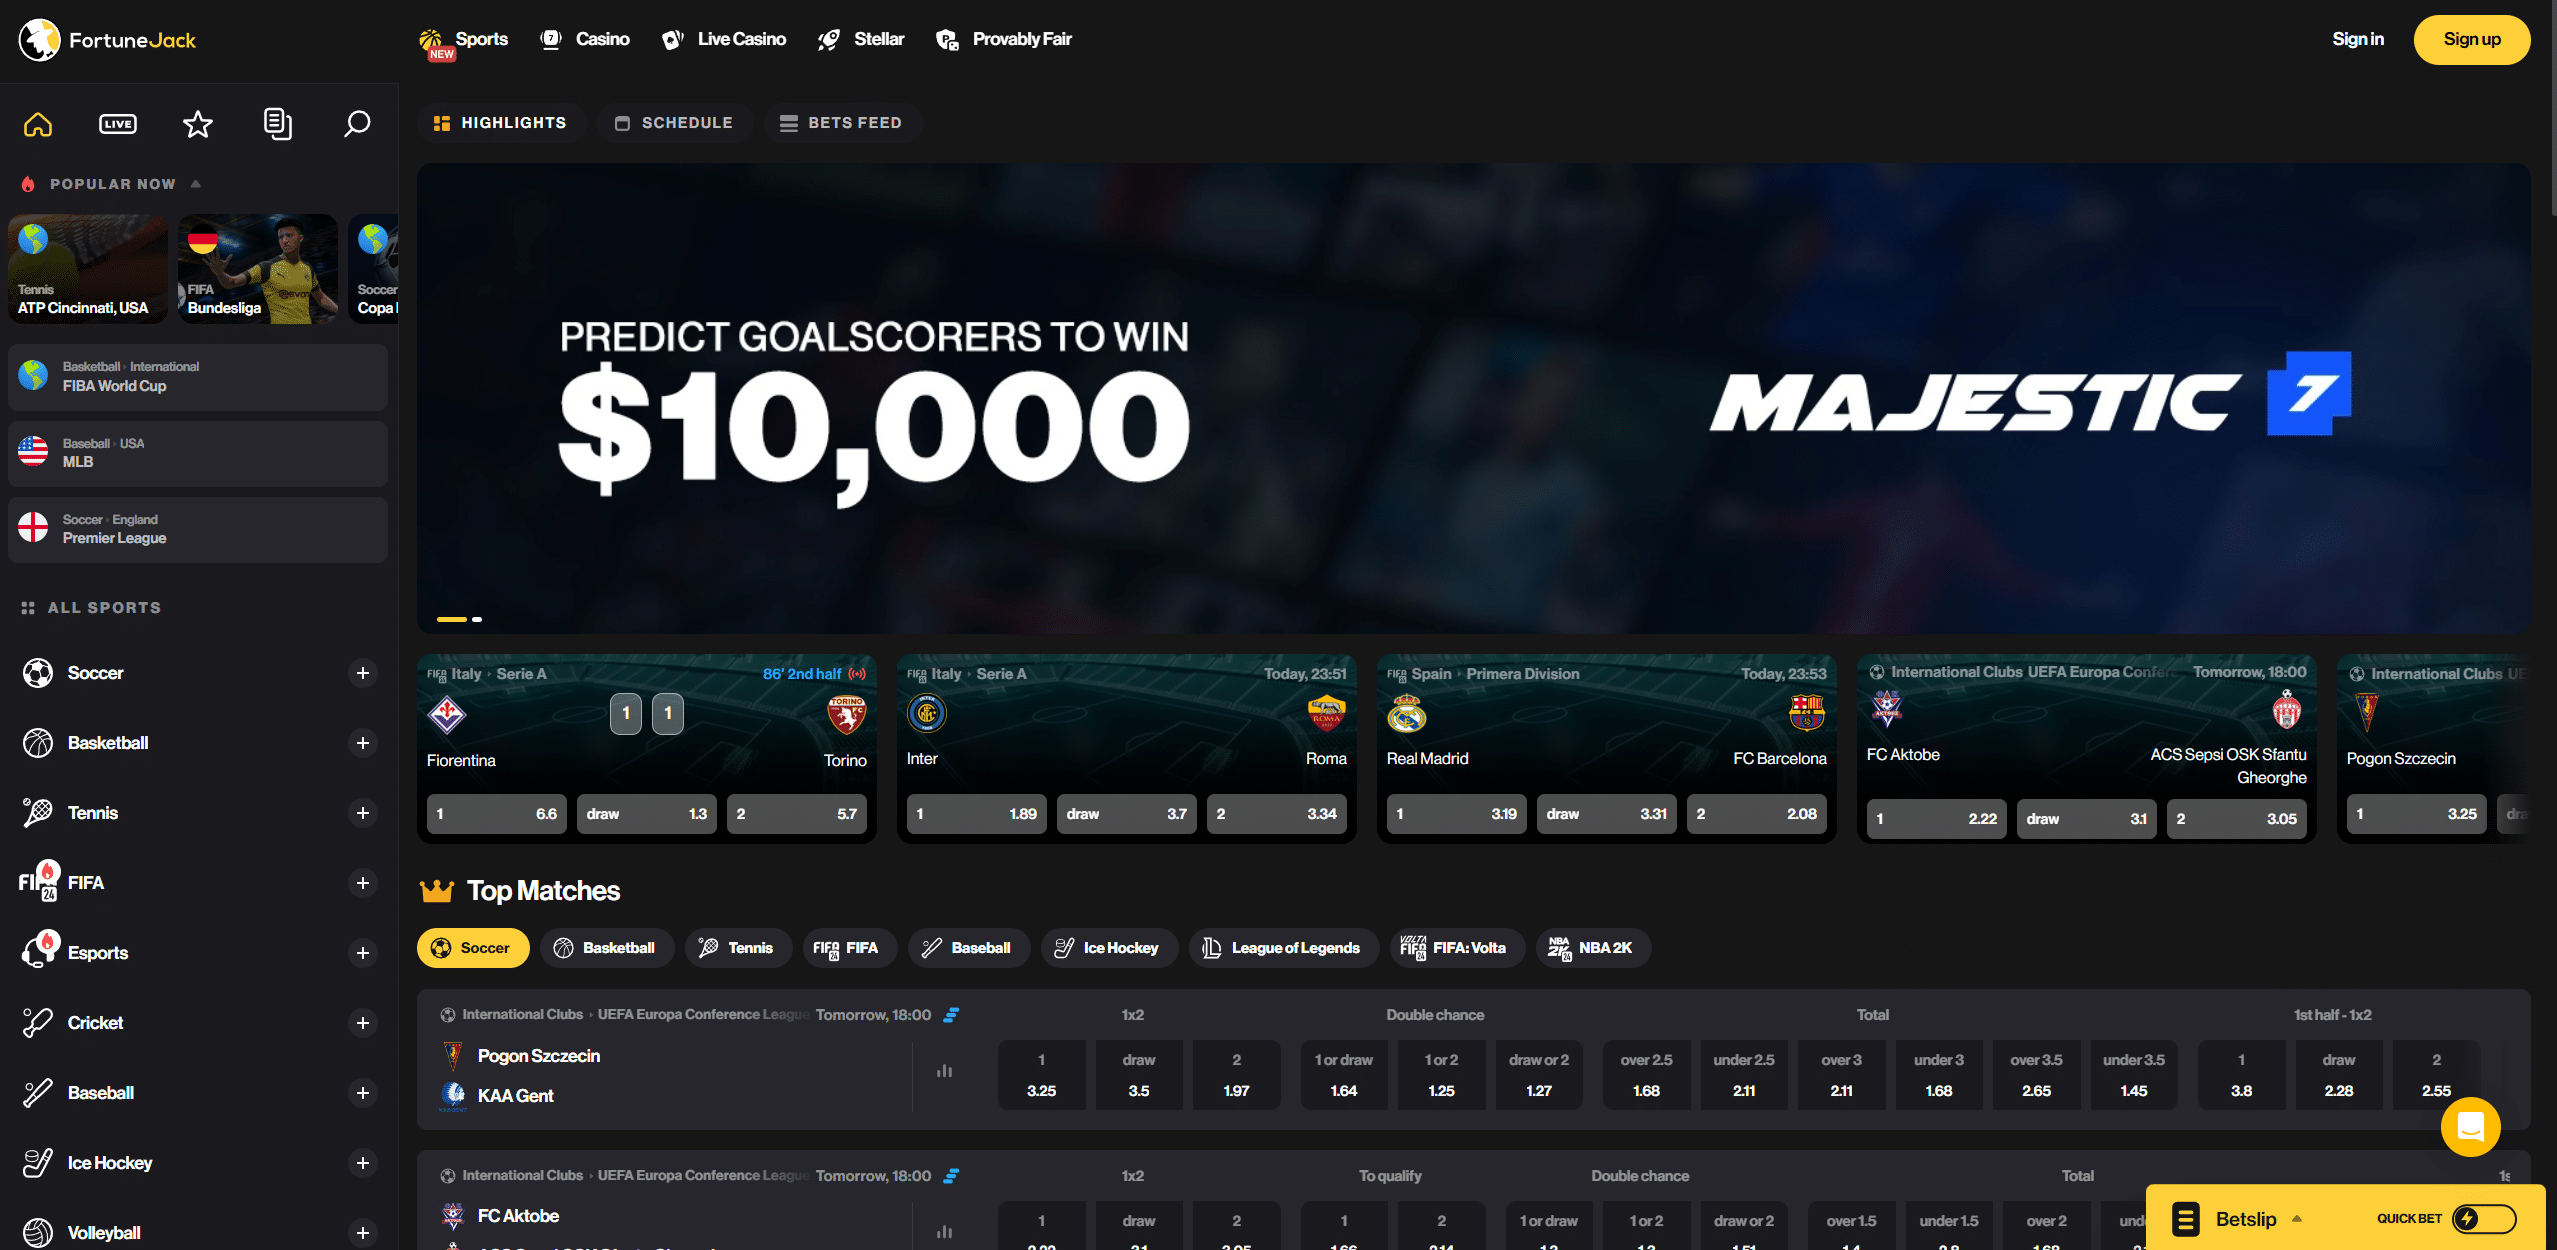
Task: Click the crown icon beside Top Matches
Action: (x=437, y=891)
